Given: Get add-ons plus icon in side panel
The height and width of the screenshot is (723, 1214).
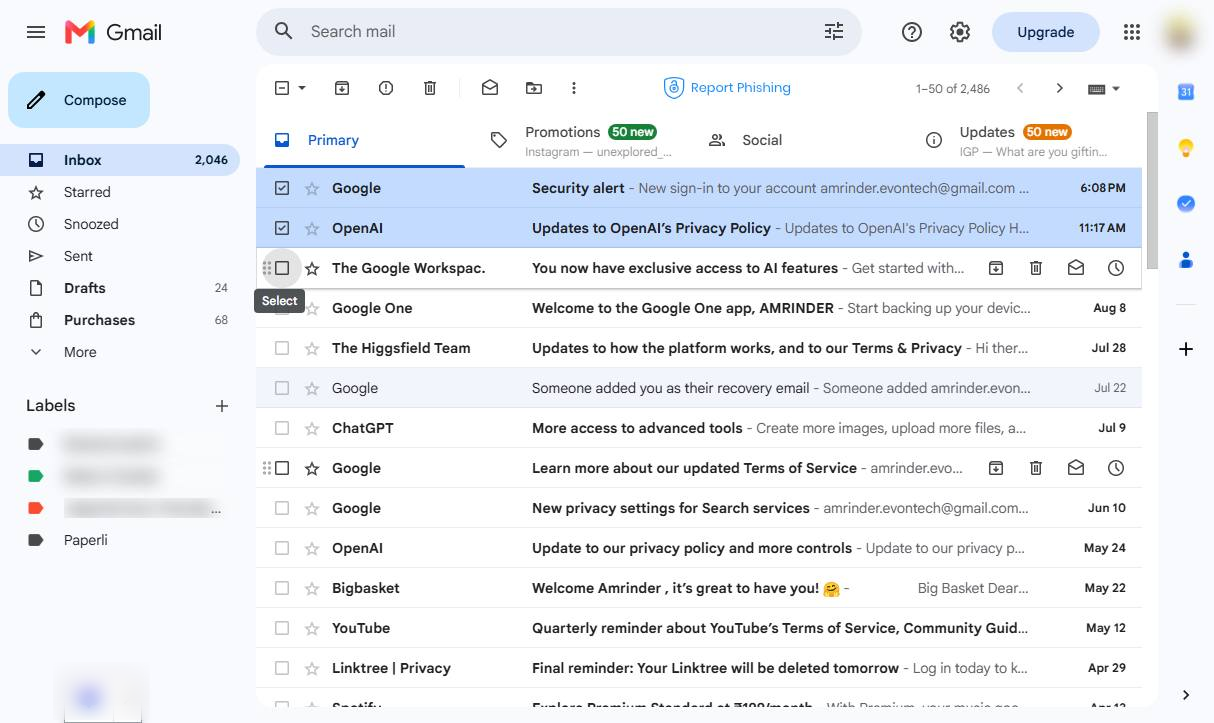Looking at the screenshot, I should tap(1186, 349).
